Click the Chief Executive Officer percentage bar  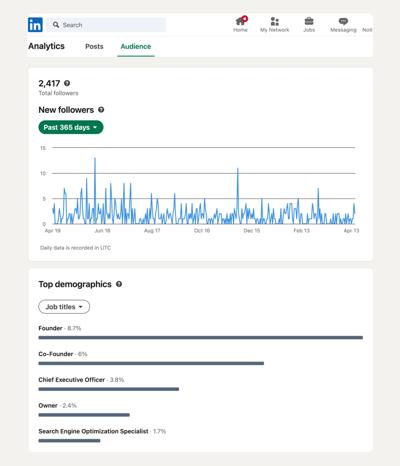[x=109, y=389]
